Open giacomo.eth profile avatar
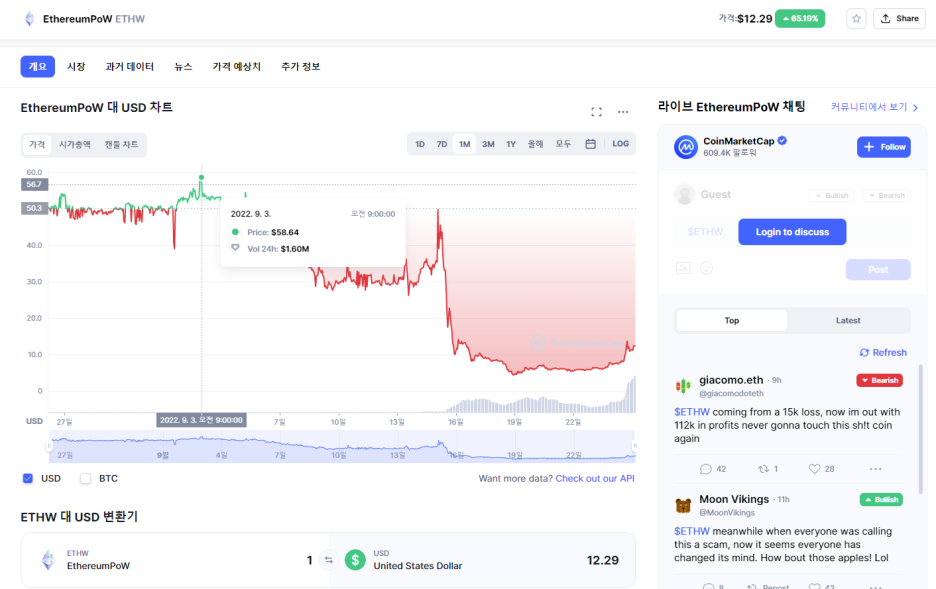This screenshot has width=936, height=589. click(683, 386)
